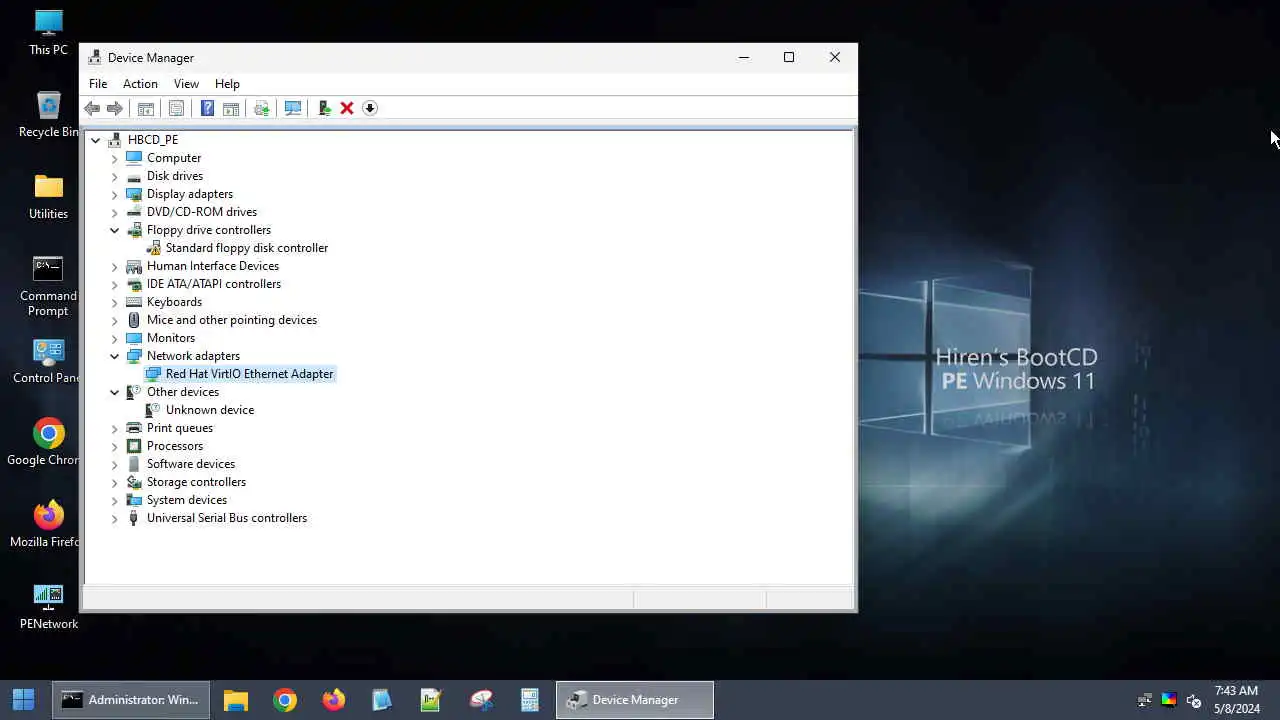The height and width of the screenshot is (720, 1280).
Task: Select DVD/CD-ROM drives category label
Action: click(202, 212)
